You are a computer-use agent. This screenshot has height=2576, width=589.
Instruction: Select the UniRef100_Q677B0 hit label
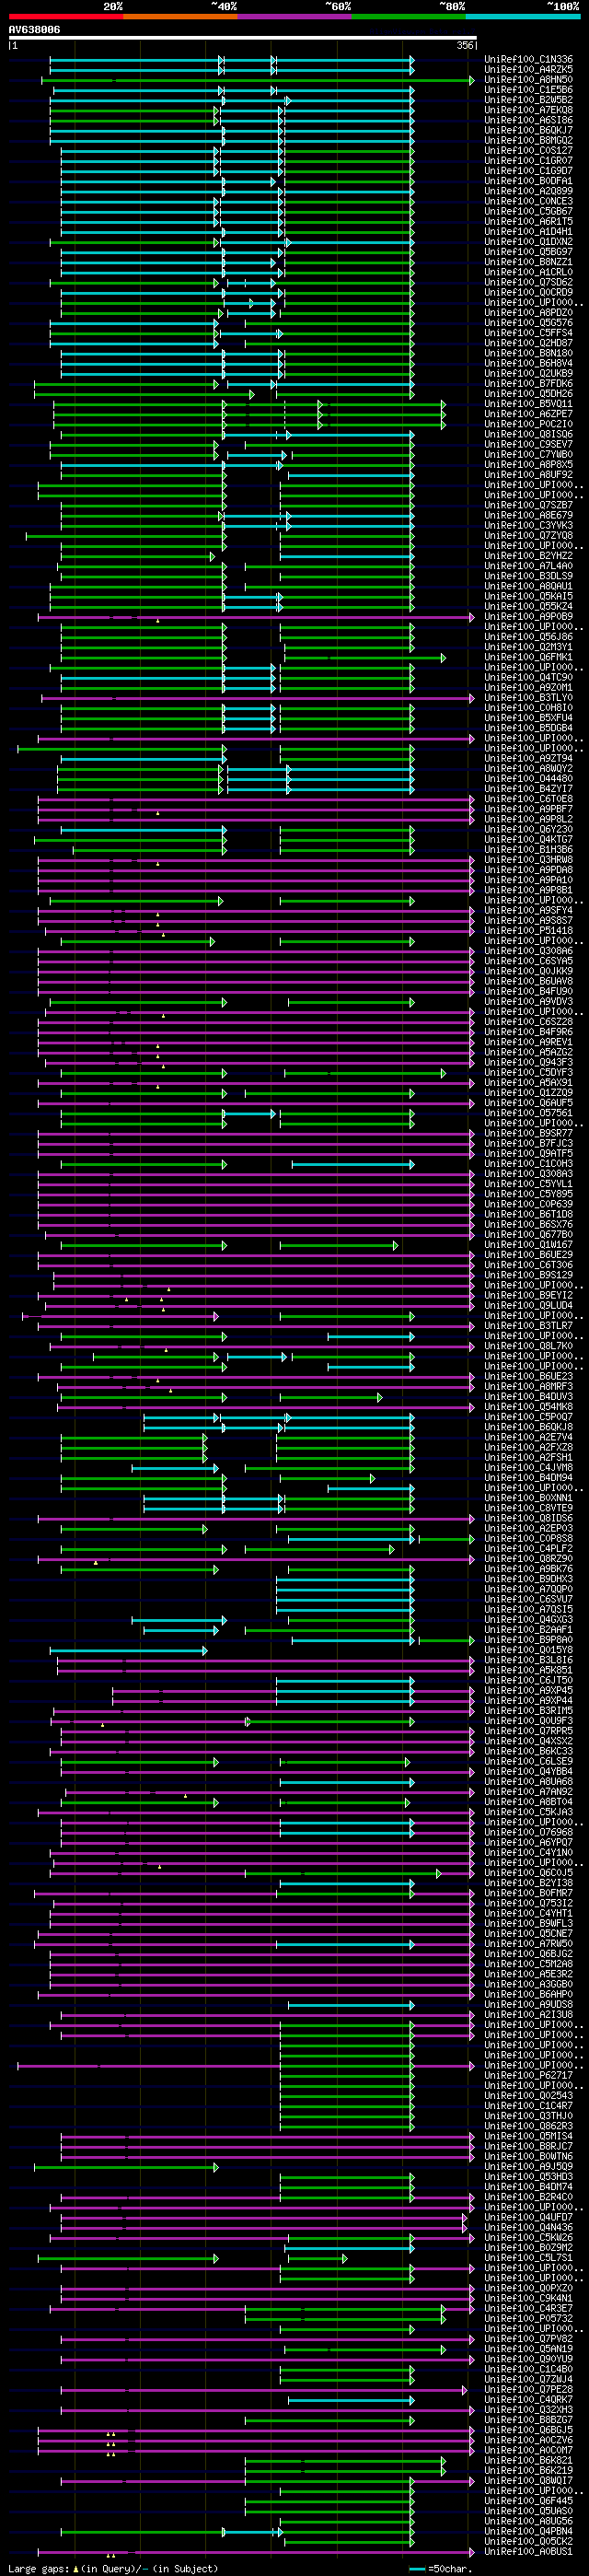(x=528, y=1235)
